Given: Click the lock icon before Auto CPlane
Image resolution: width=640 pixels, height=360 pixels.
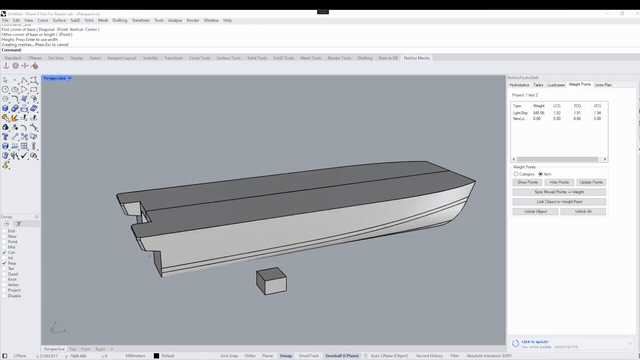Looking at the screenshot, I should 366,356.
